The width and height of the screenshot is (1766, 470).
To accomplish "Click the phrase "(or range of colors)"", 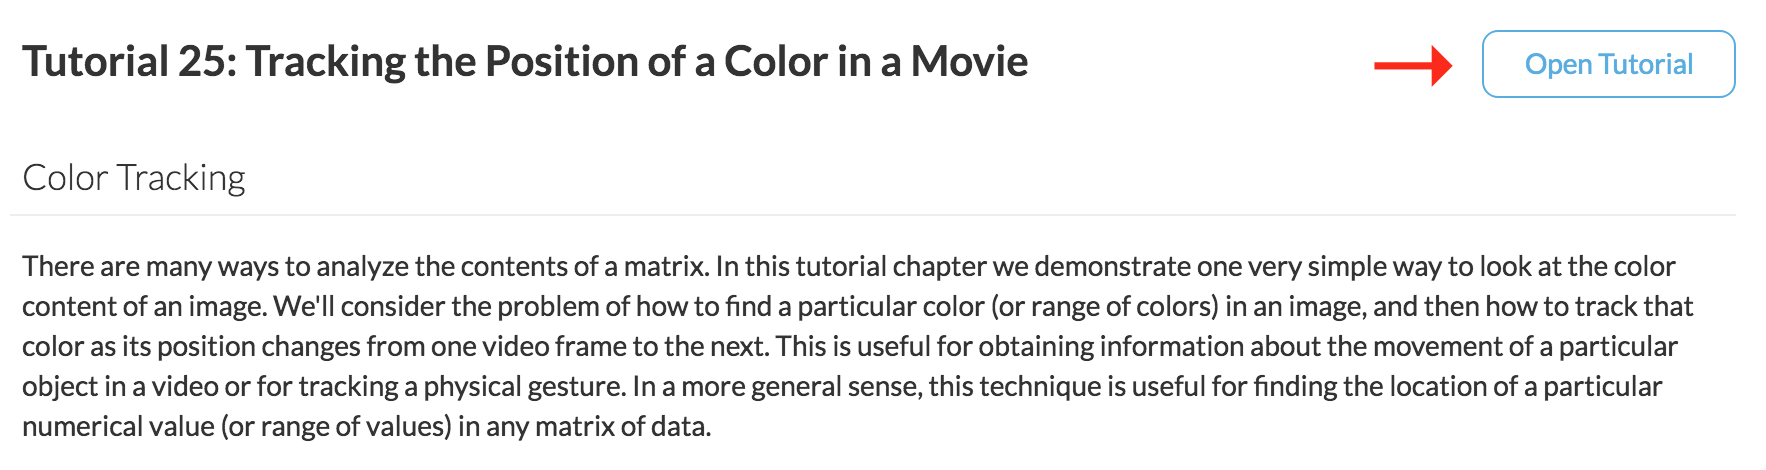I will (1104, 306).
